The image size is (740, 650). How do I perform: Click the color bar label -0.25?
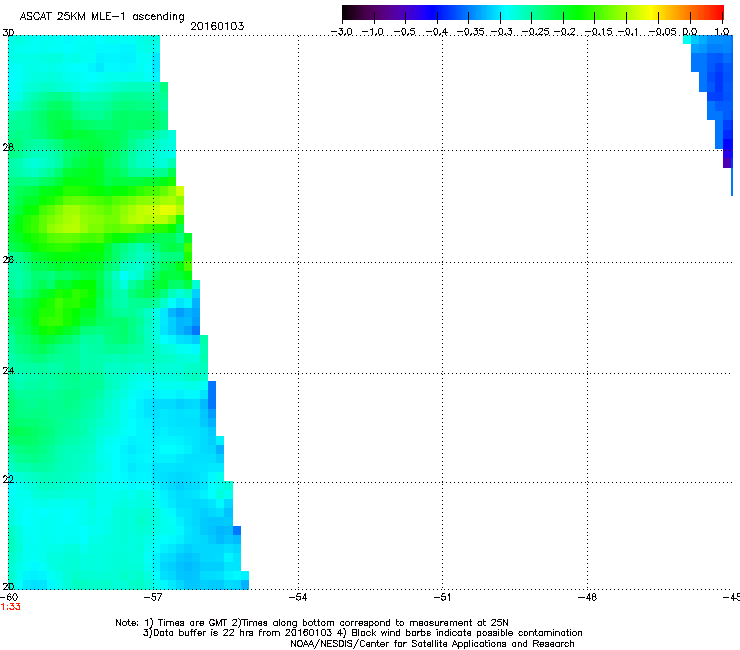(x=535, y=32)
